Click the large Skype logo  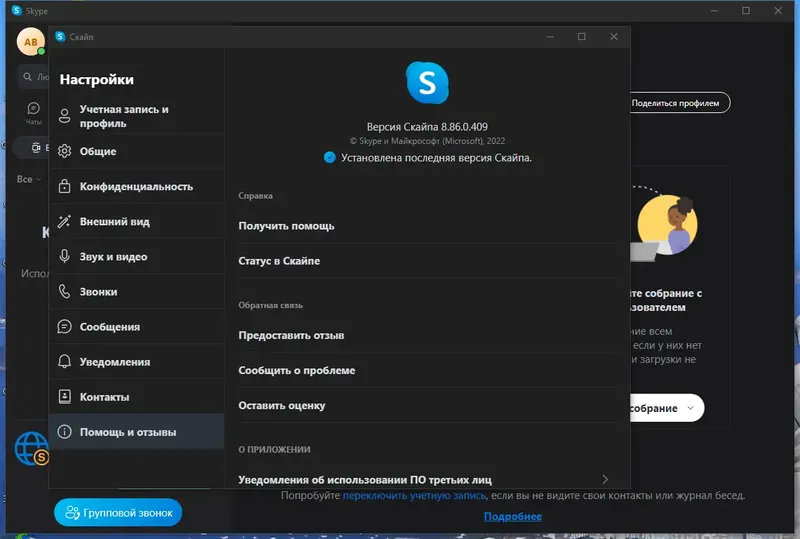(x=428, y=83)
